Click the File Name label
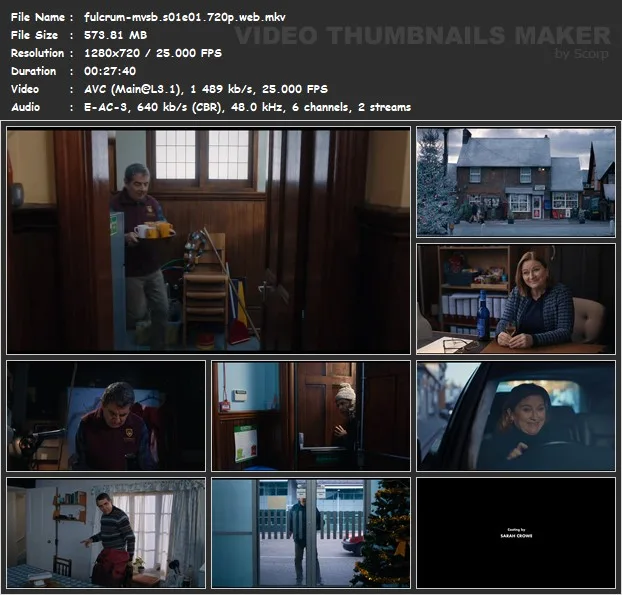This screenshot has width=622, height=595. (38, 17)
